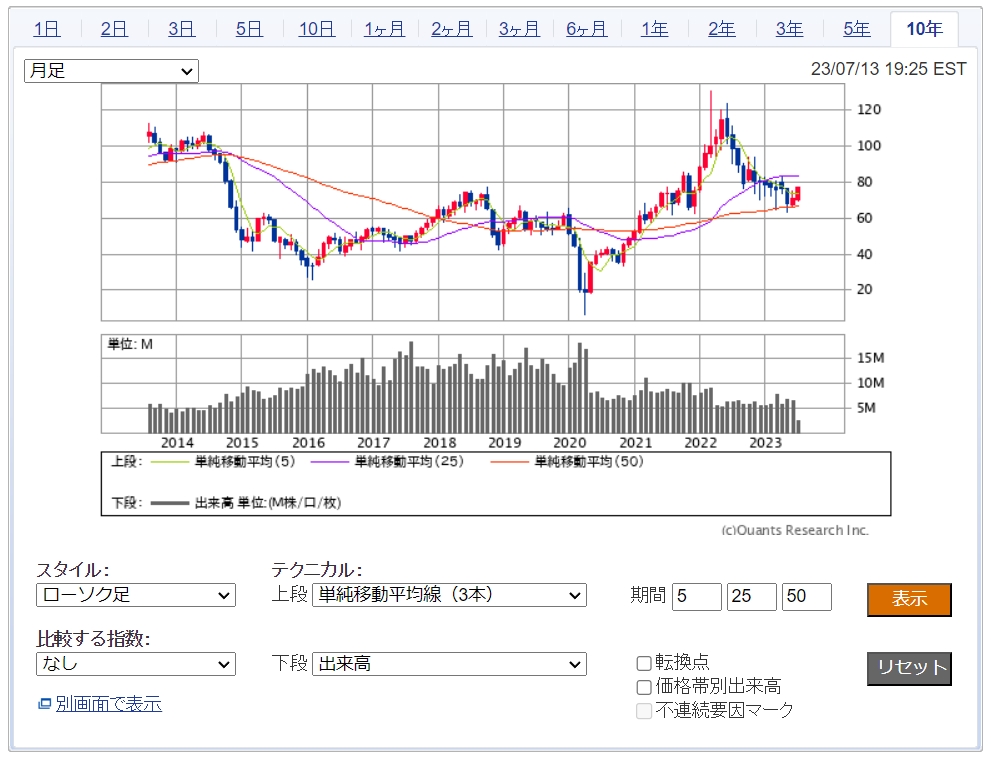Toggle the 不連続要因マーク checkbox

[x=643, y=711]
